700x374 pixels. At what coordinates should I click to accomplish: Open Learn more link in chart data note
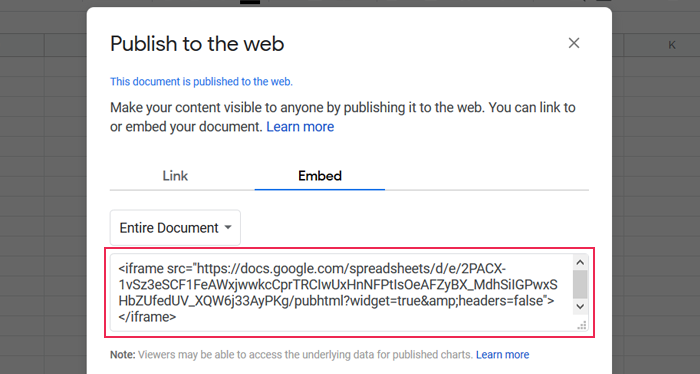(x=502, y=355)
